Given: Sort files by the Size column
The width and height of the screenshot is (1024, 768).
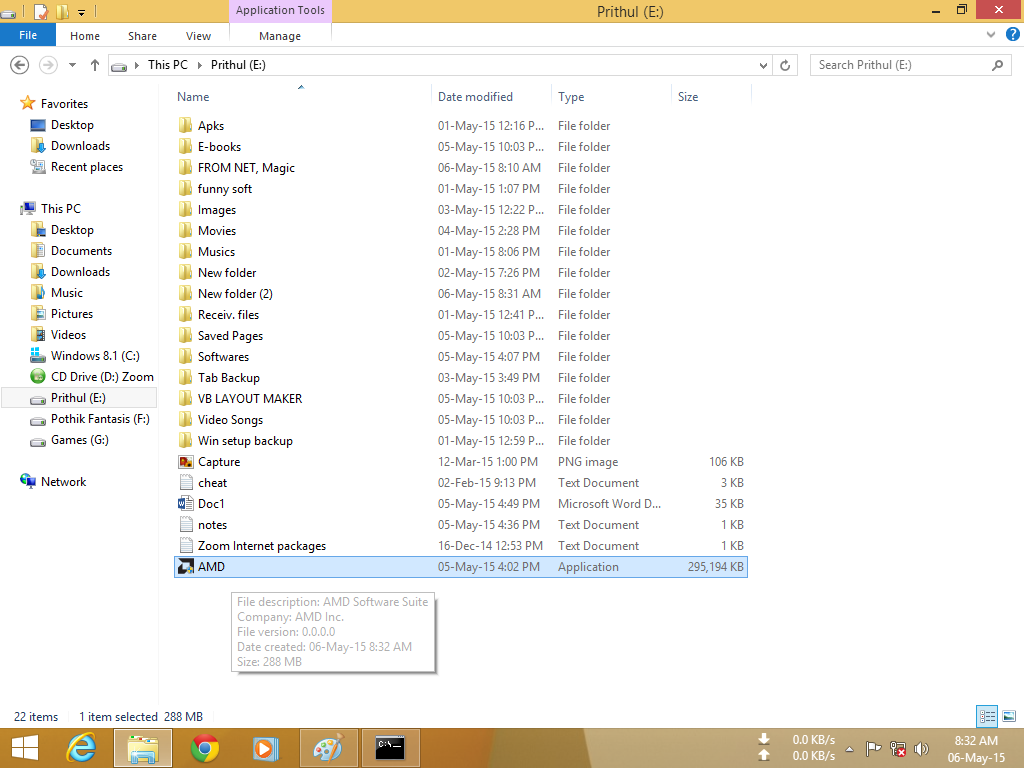Looking at the screenshot, I should coord(688,97).
